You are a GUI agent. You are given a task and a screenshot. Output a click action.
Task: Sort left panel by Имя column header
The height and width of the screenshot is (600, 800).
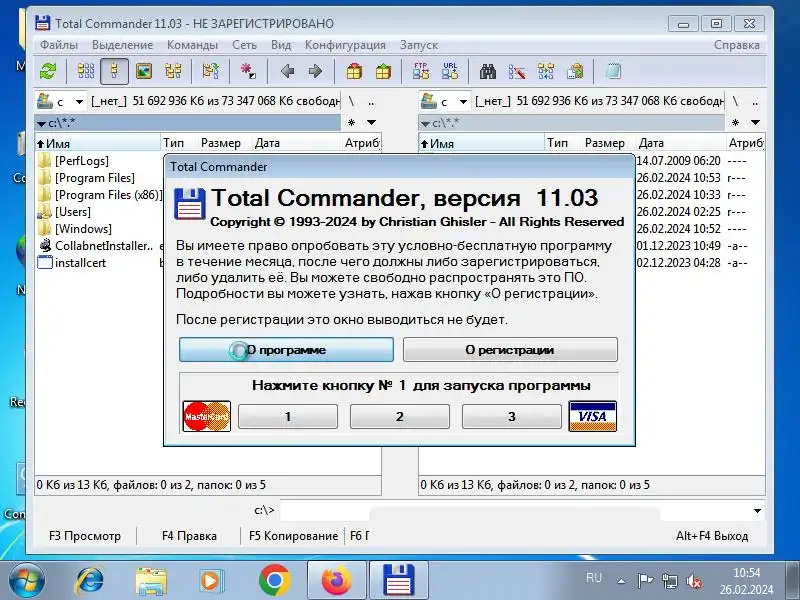(97, 143)
